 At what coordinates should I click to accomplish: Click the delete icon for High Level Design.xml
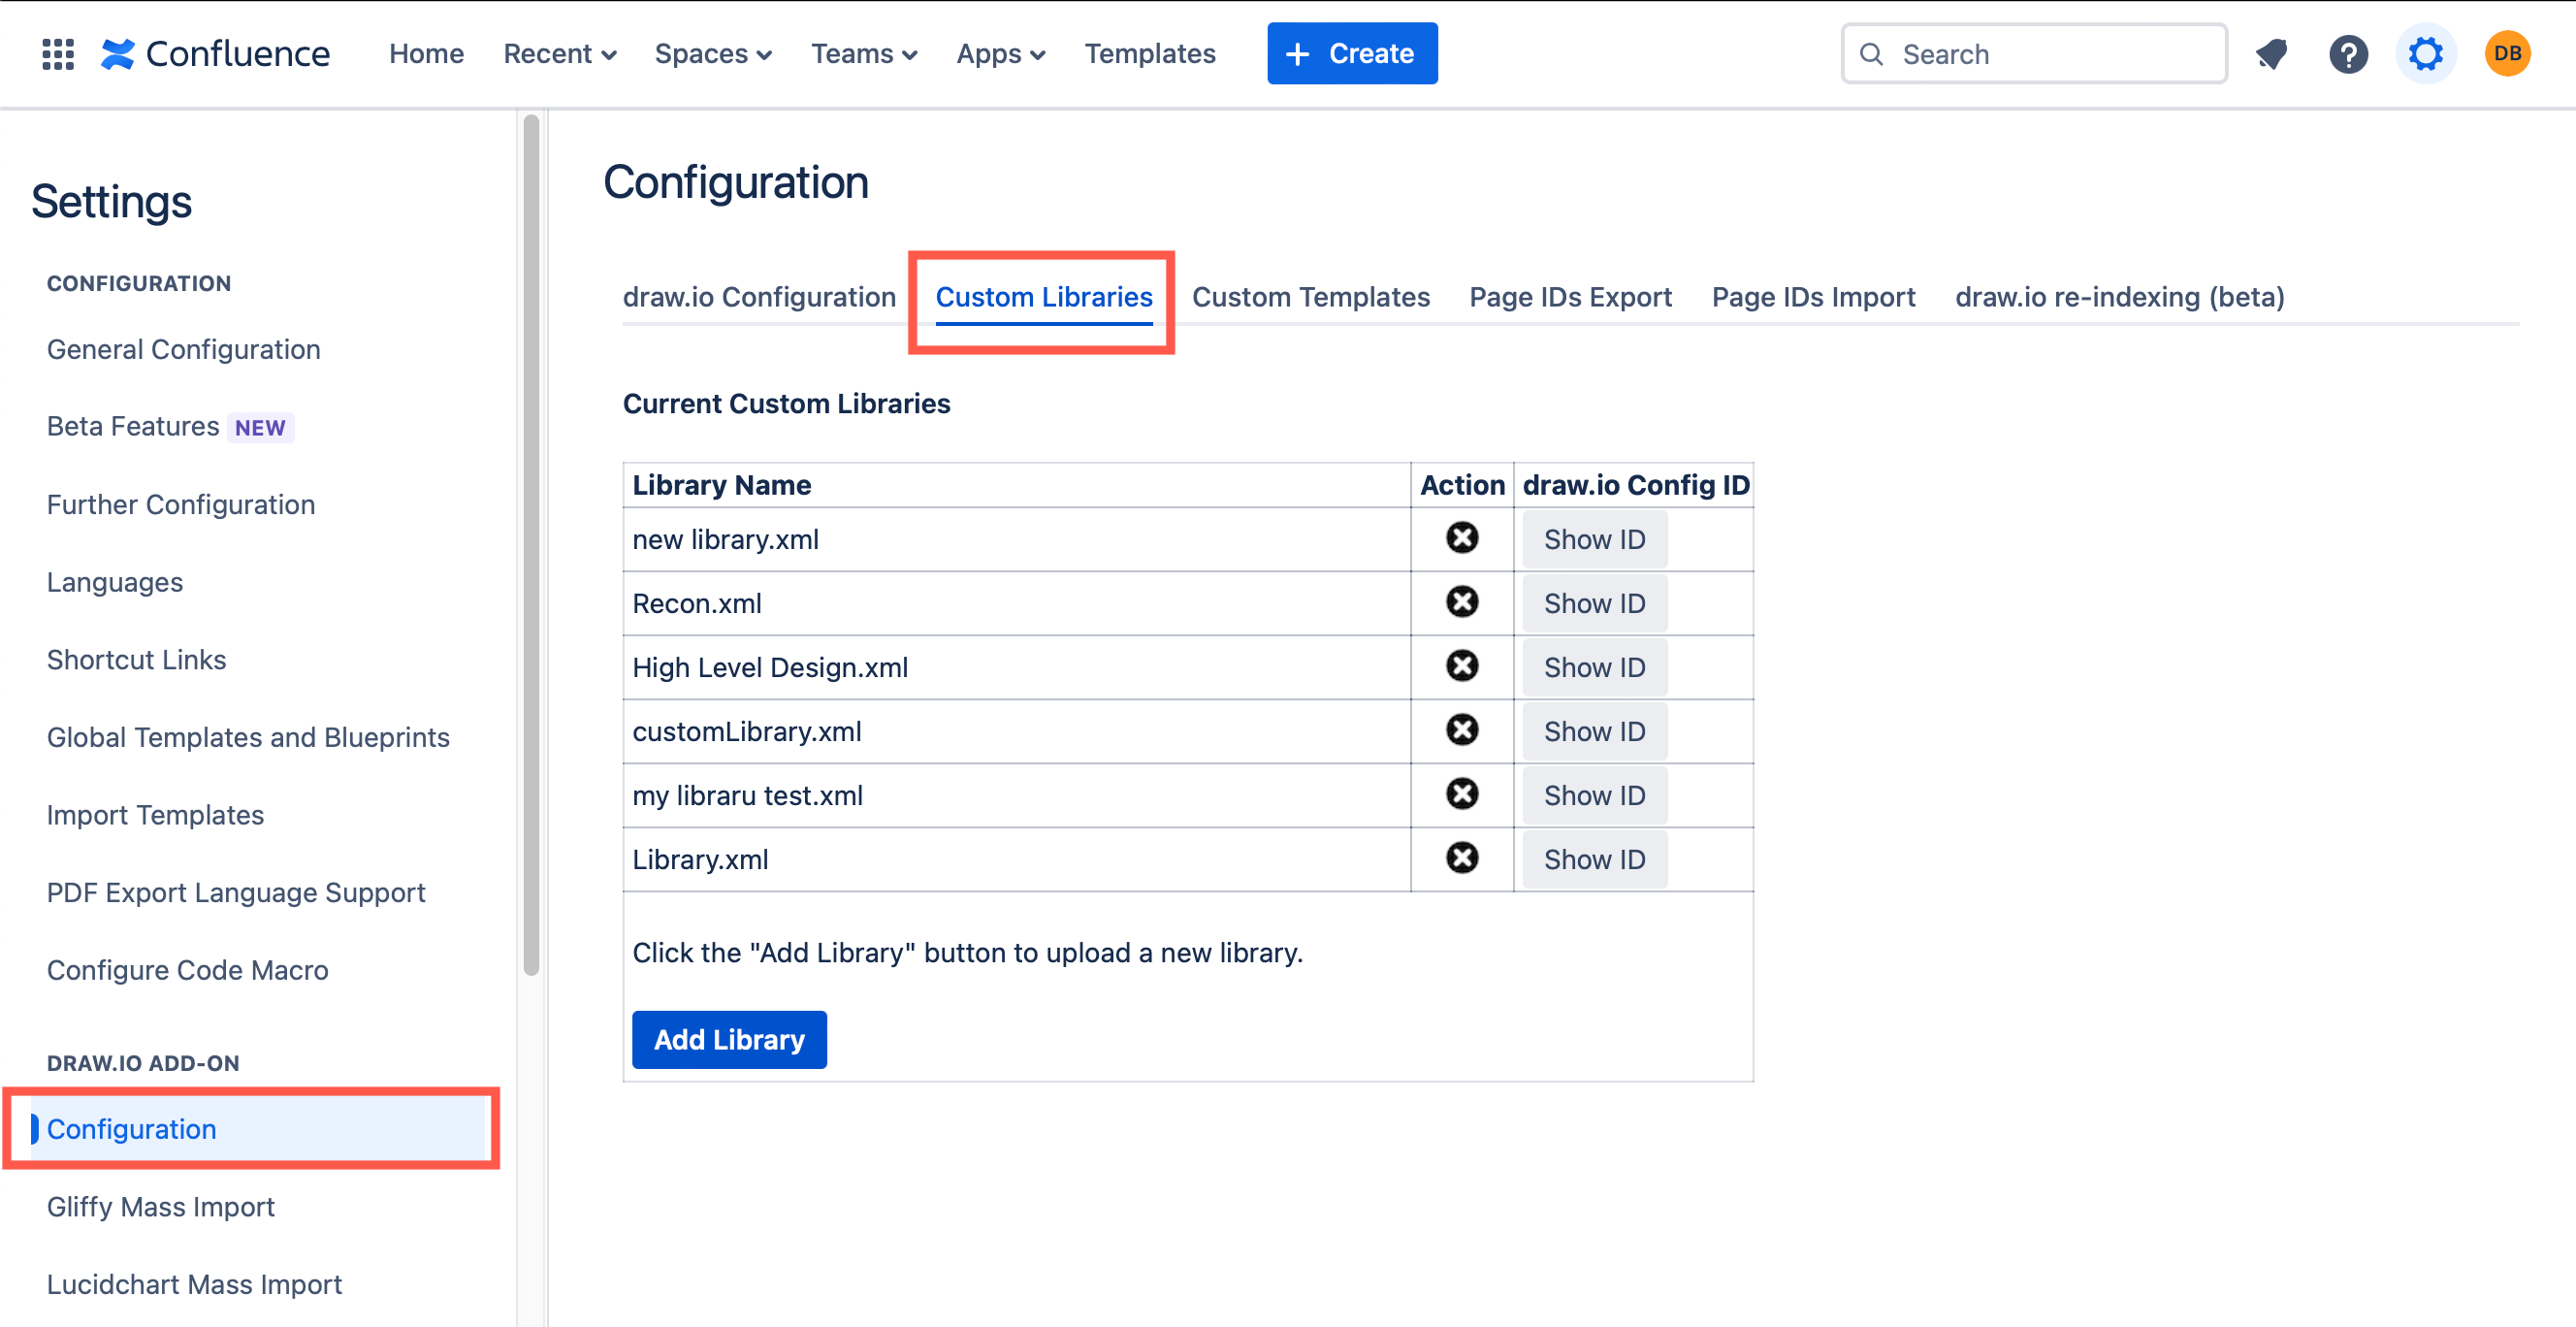tap(1462, 666)
